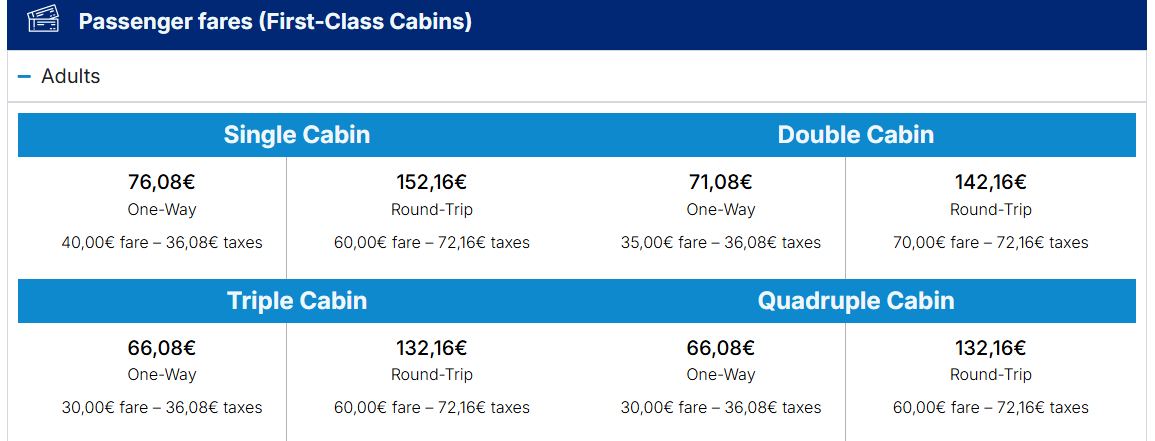Choose Single Cabin one-way 76,08€ fare
Viewport: 1155px width, 441px height.
[x=162, y=182]
